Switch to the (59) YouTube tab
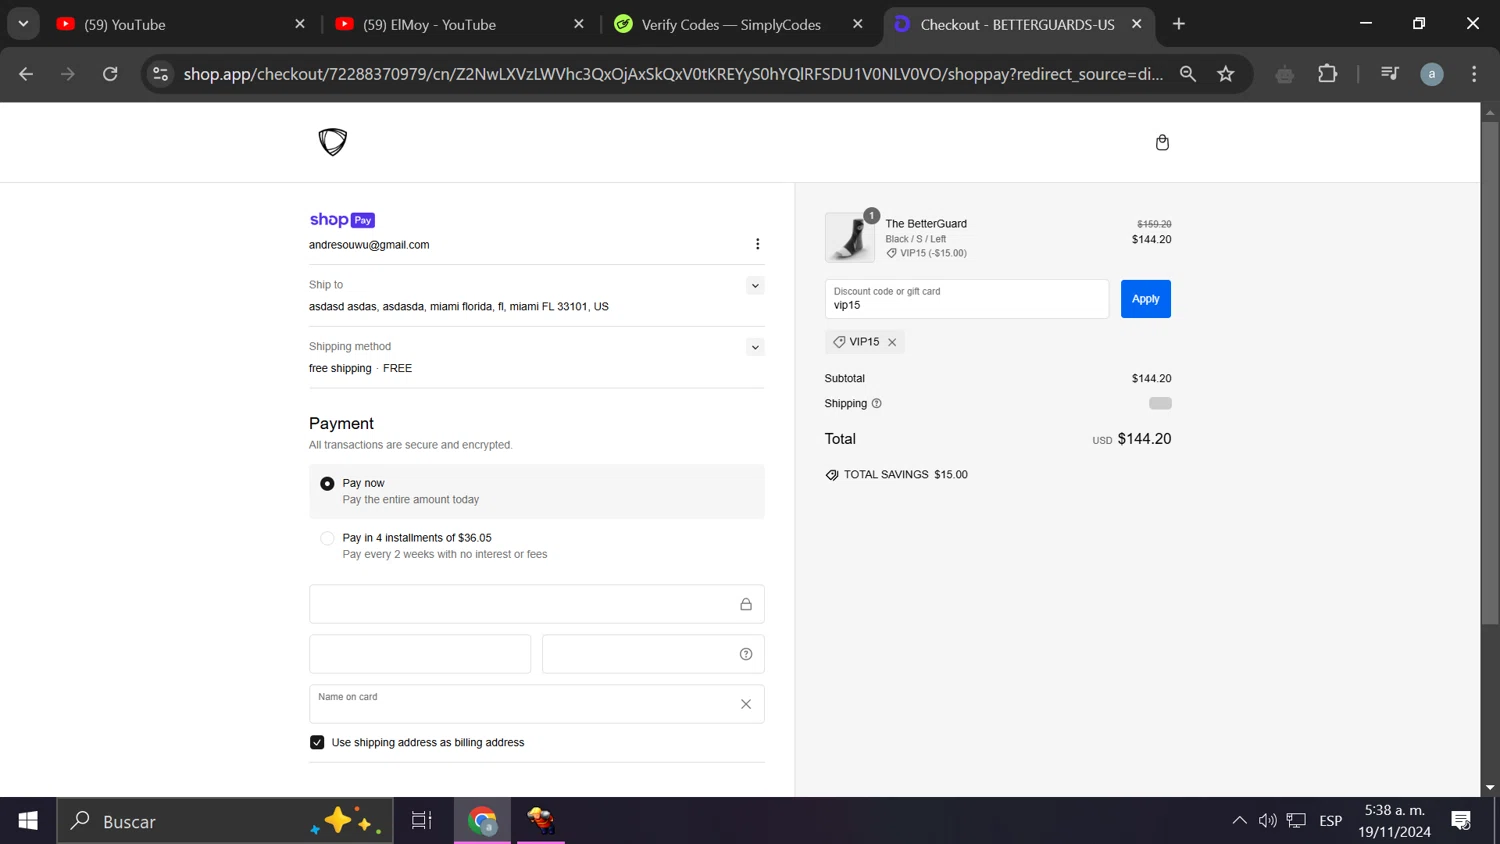The width and height of the screenshot is (1500, 844). (180, 24)
